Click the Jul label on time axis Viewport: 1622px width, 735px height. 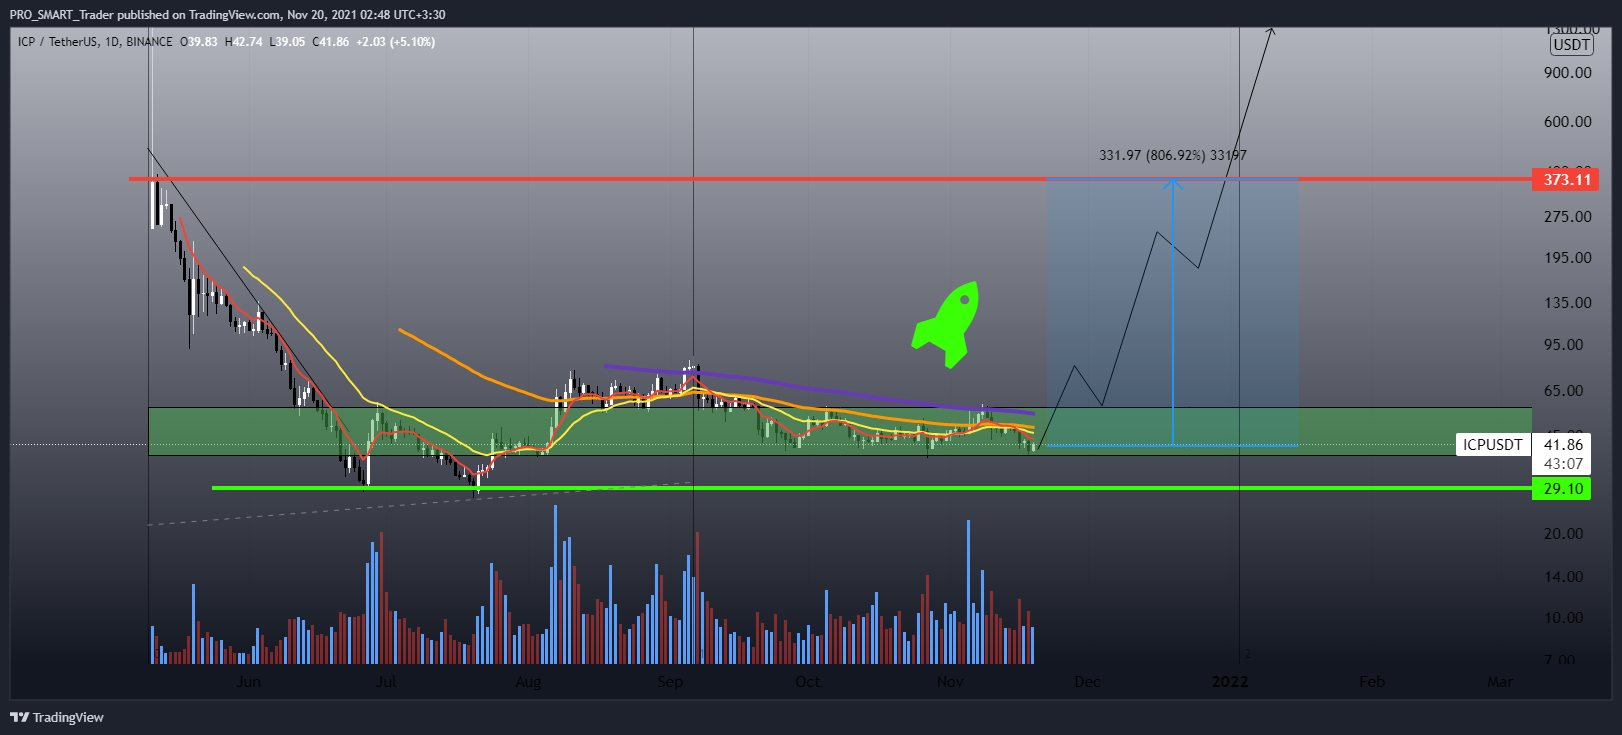tap(386, 682)
